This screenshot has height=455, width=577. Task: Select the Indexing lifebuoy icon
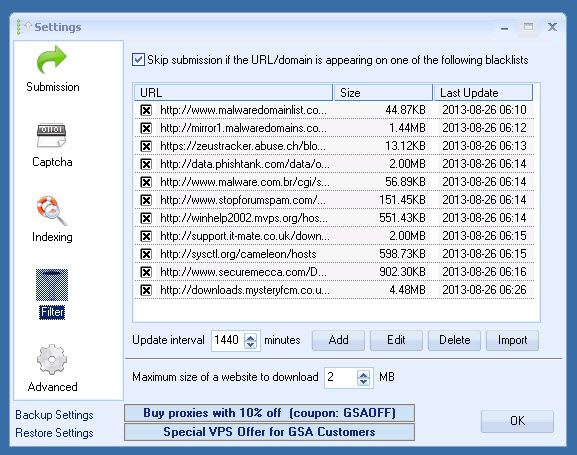tap(52, 210)
